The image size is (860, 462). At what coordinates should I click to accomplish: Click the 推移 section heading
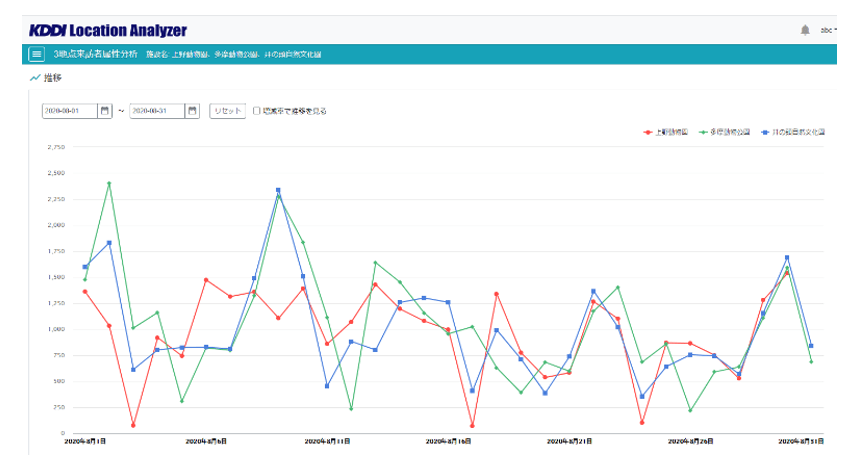tap(53, 77)
